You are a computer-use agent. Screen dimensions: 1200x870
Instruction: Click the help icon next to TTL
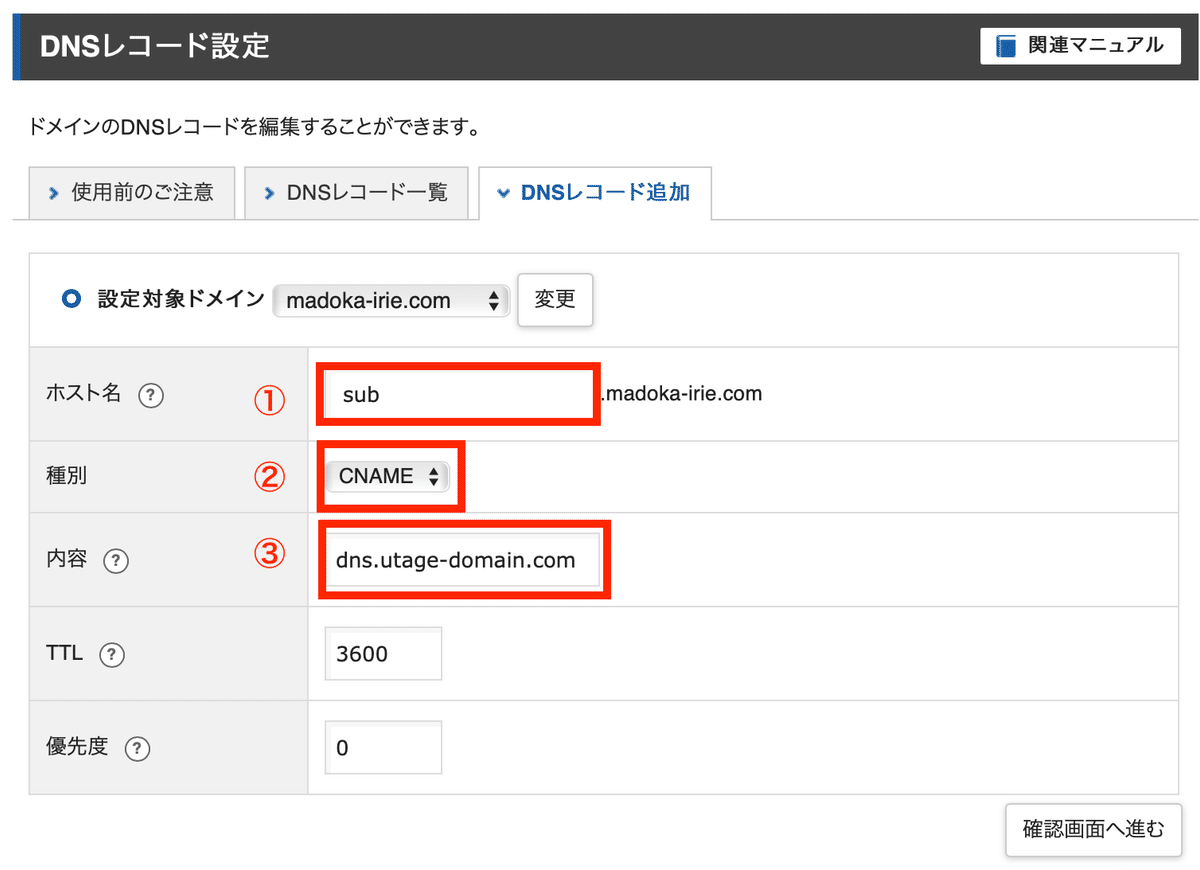click(111, 656)
